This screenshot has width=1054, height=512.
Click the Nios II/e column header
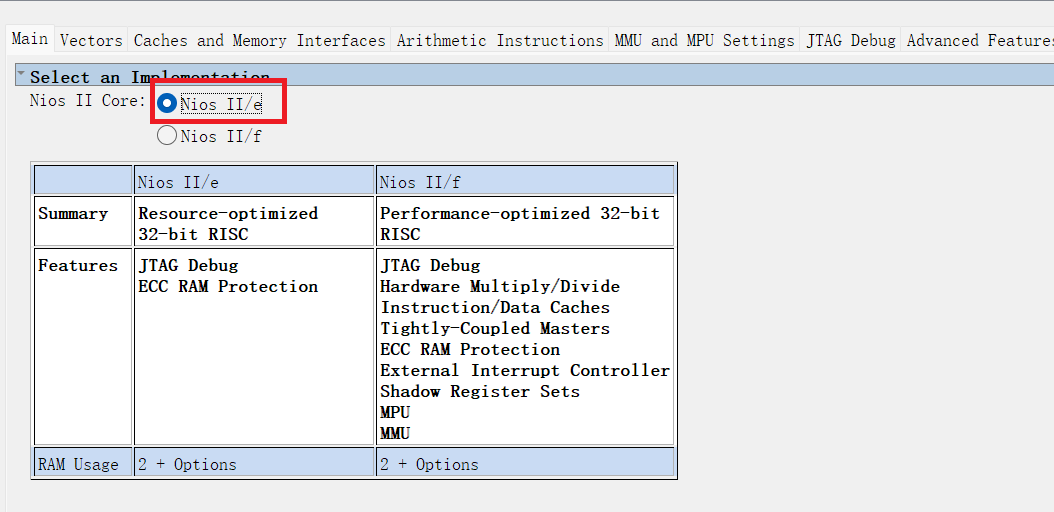point(254,181)
